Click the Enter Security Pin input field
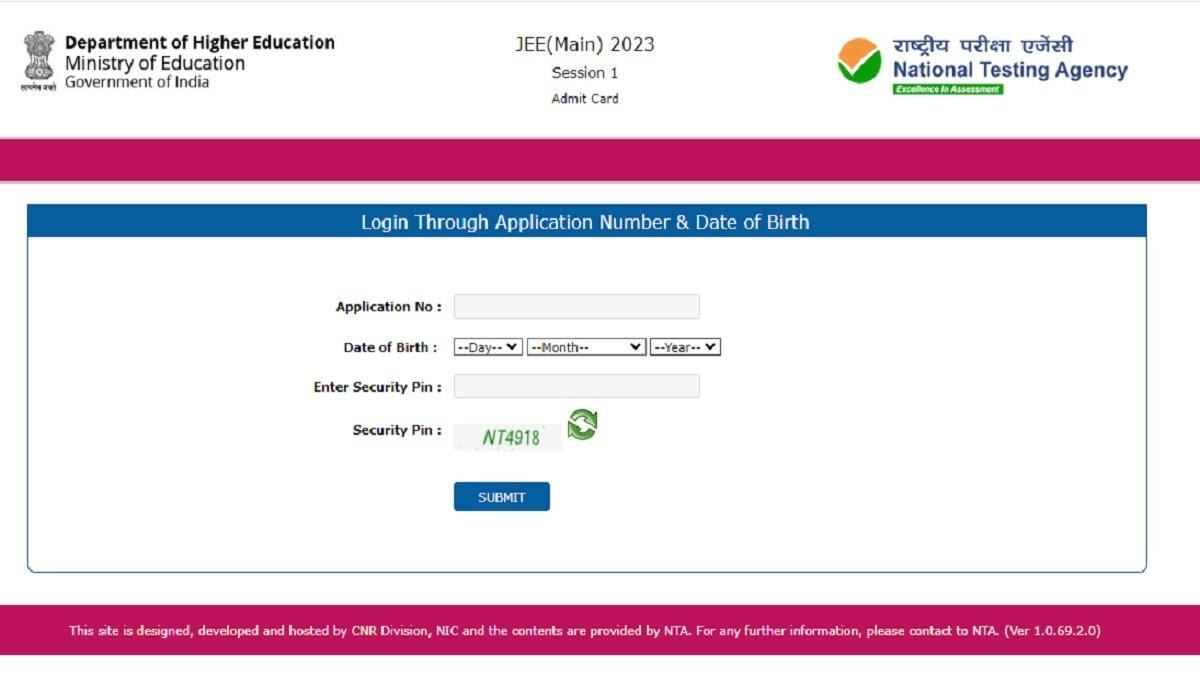The height and width of the screenshot is (675, 1200). point(577,387)
